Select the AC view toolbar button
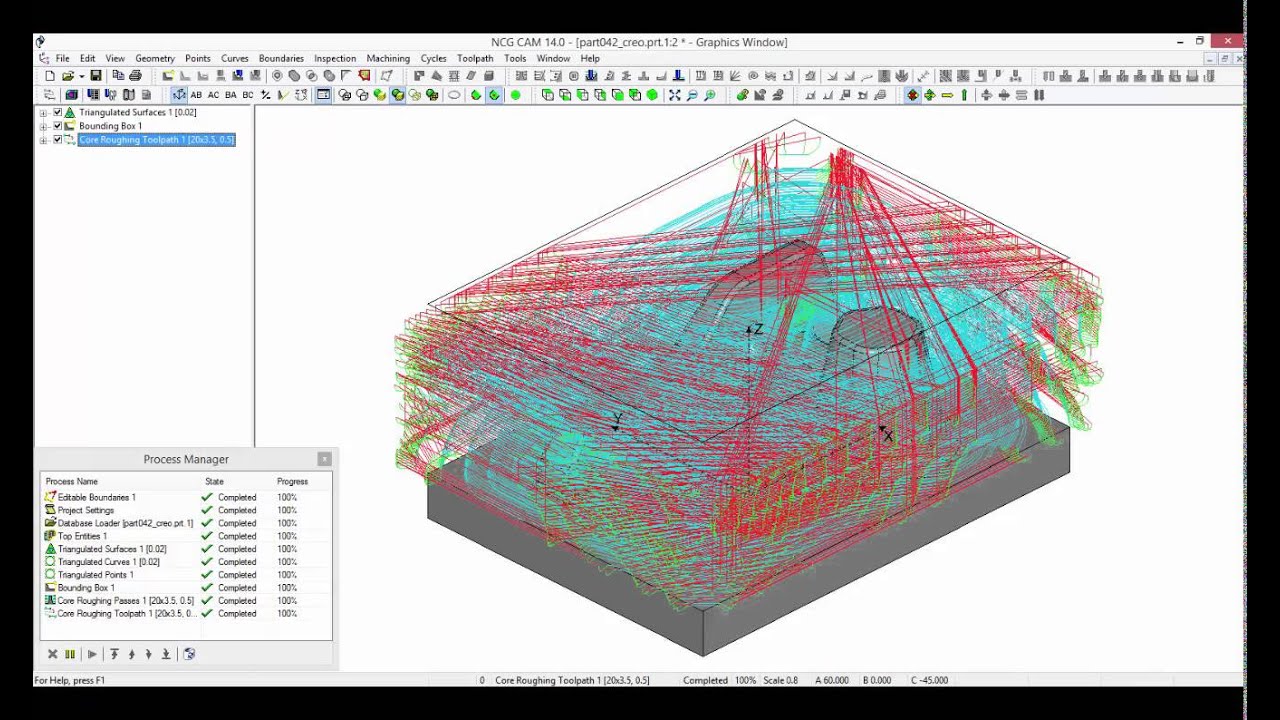The height and width of the screenshot is (720, 1280). (213, 95)
